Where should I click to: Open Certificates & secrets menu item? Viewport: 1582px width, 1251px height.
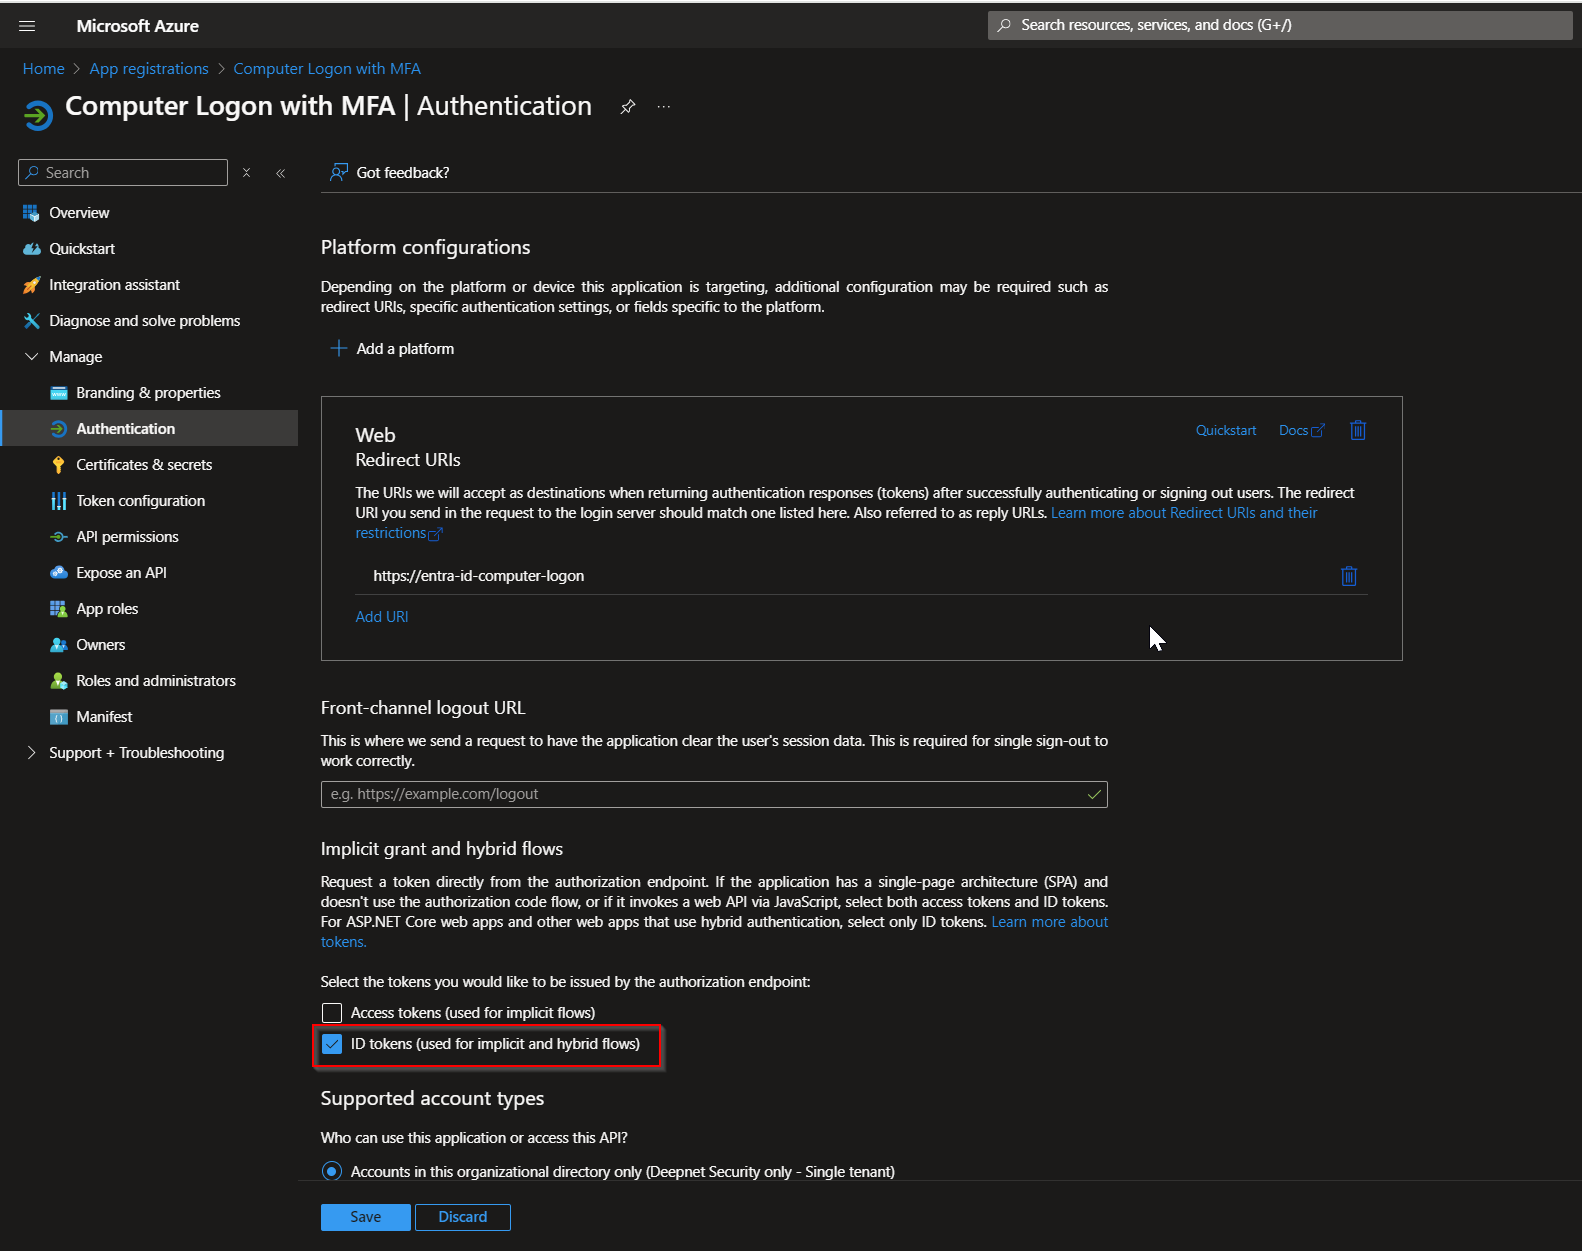pyautogui.click(x=144, y=465)
